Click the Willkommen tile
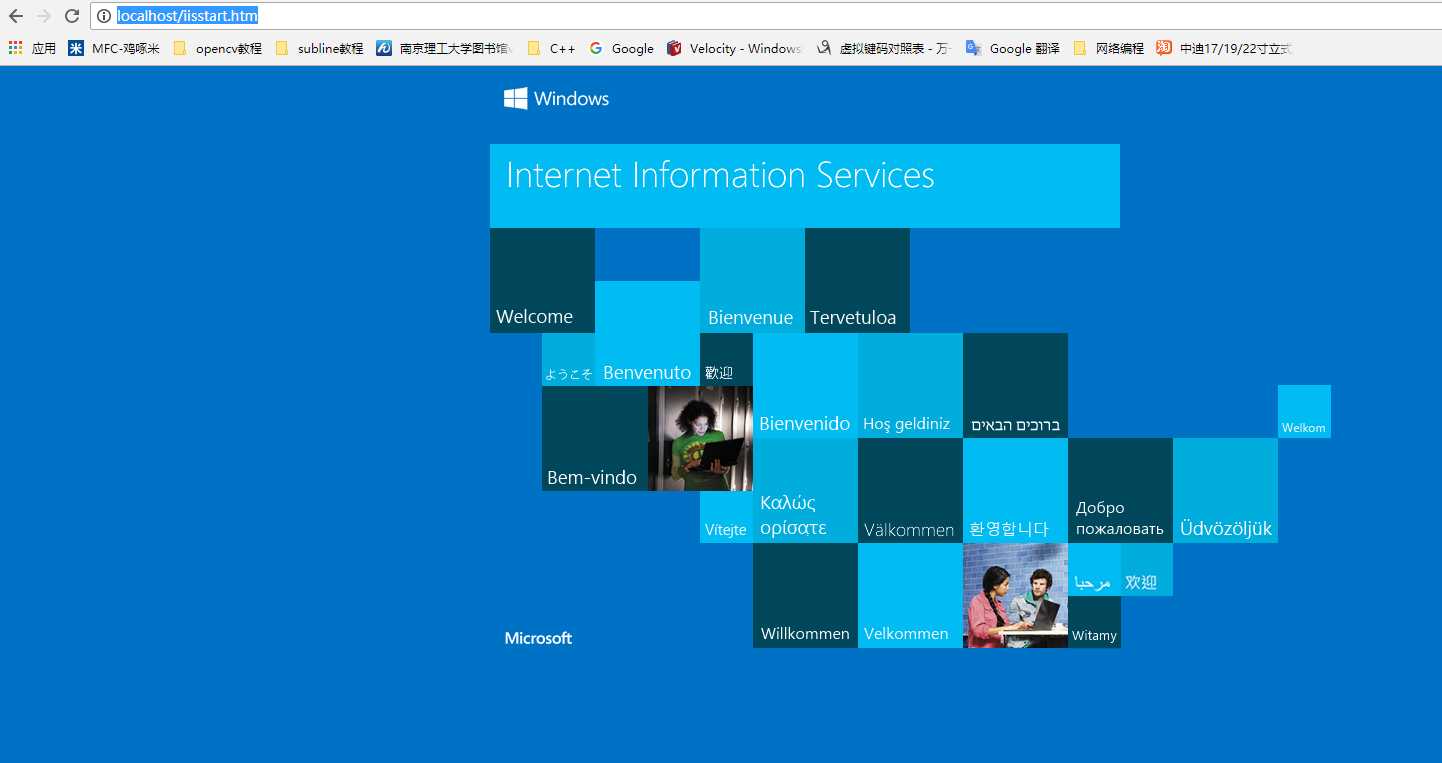The image size is (1442, 763). point(805,595)
